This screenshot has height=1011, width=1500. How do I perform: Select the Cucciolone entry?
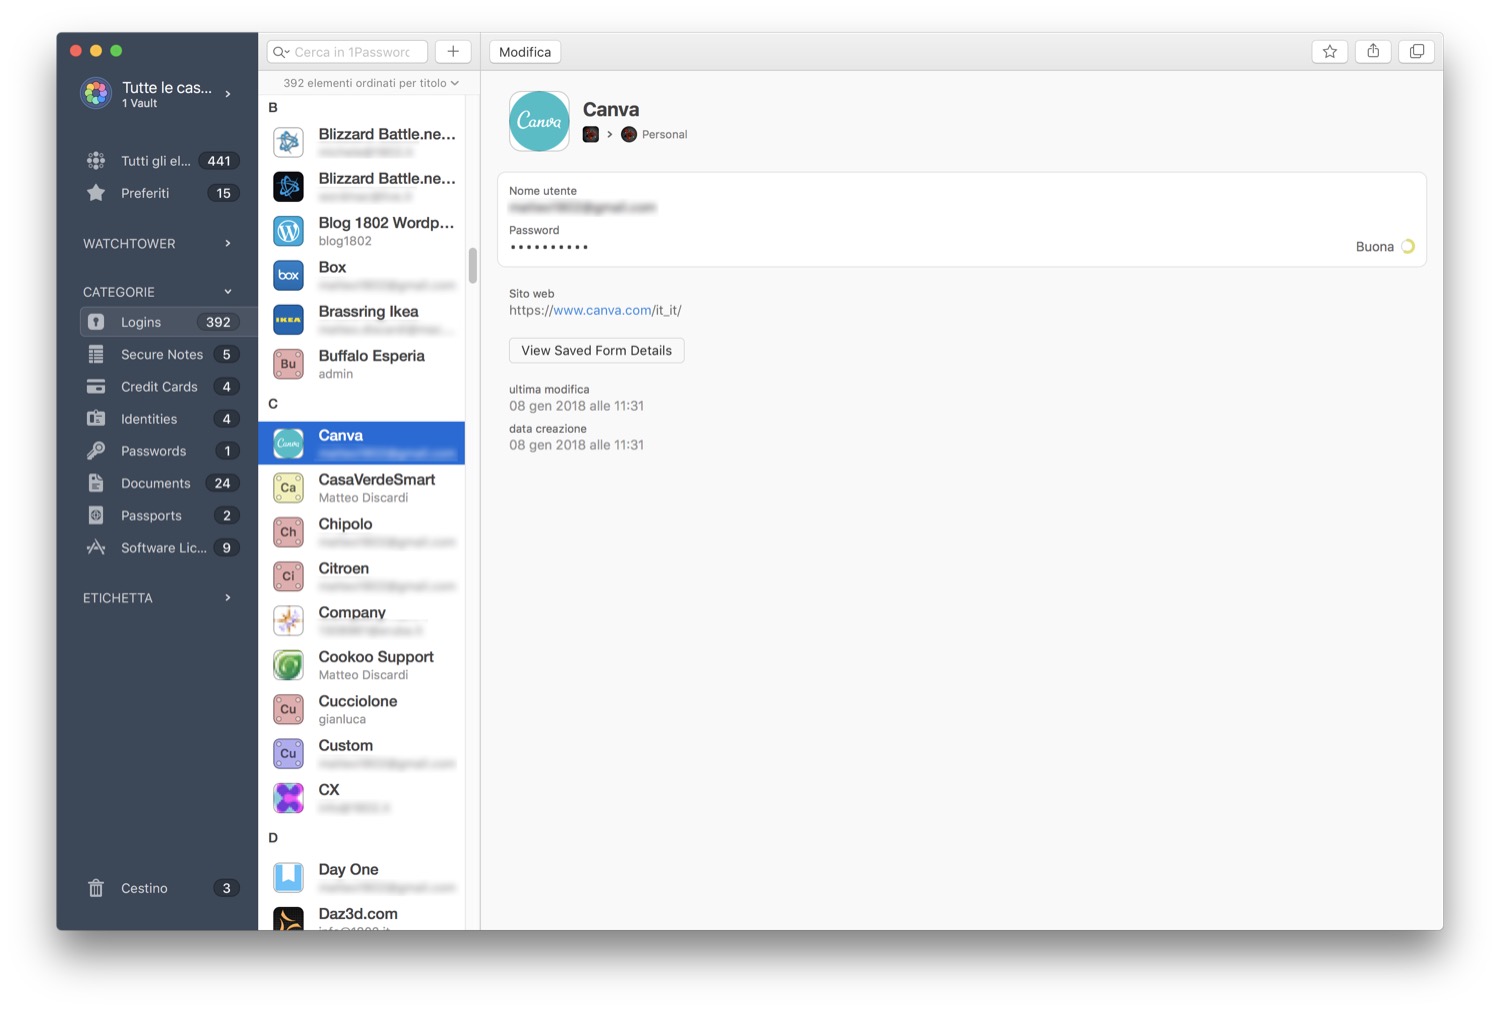tap(362, 709)
